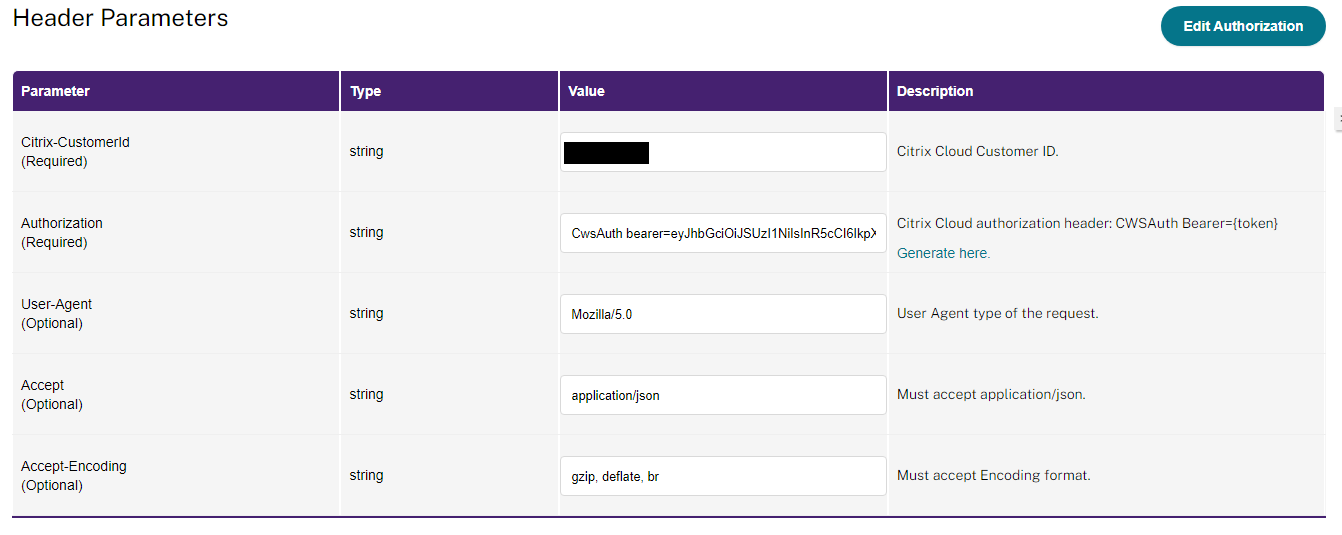Click the Header Parameters heading
Viewport: 1342px width, 535px height.
point(120,18)
